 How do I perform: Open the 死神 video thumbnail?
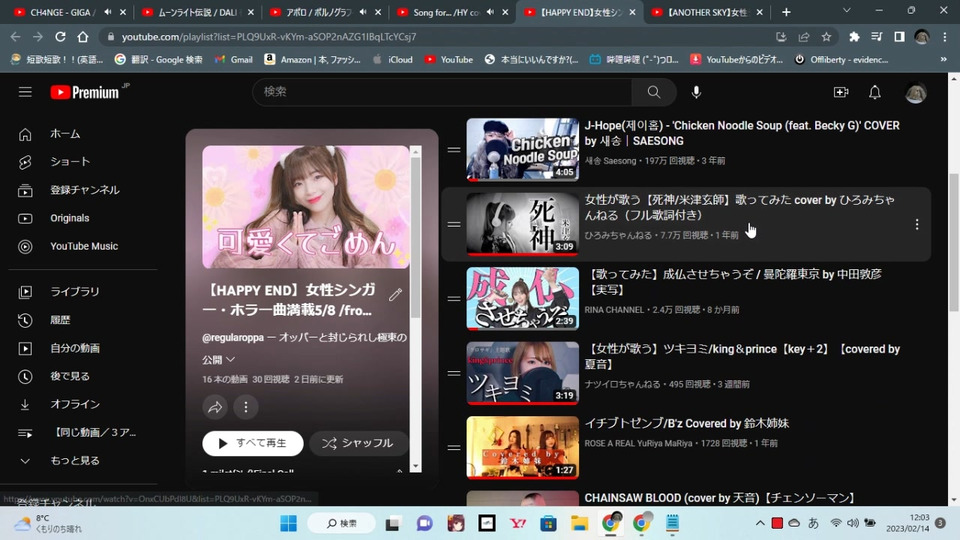[x=522, y=224]
